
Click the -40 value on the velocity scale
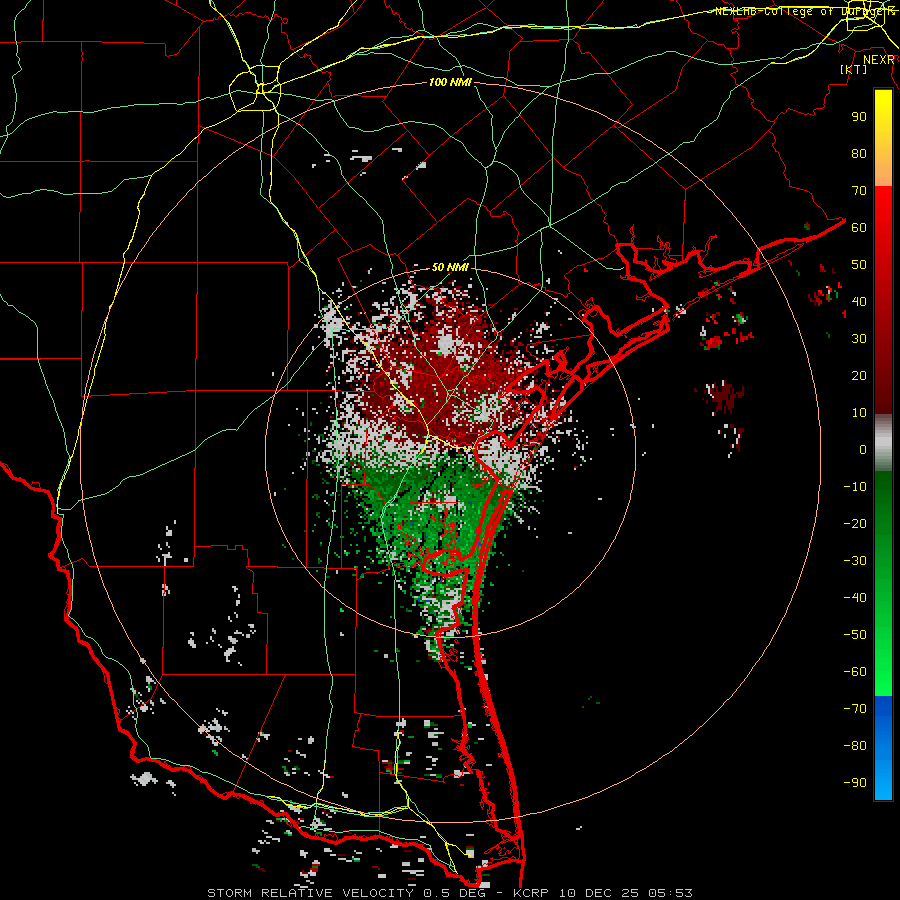(x=855, y=598)
